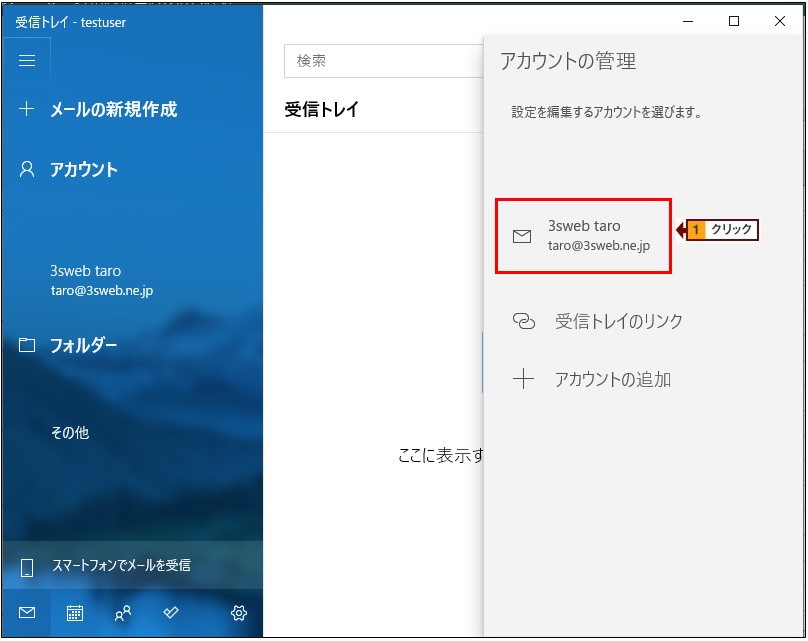808x641 pixels.
Task: Select その他 folder item
Action: [70, 432]
